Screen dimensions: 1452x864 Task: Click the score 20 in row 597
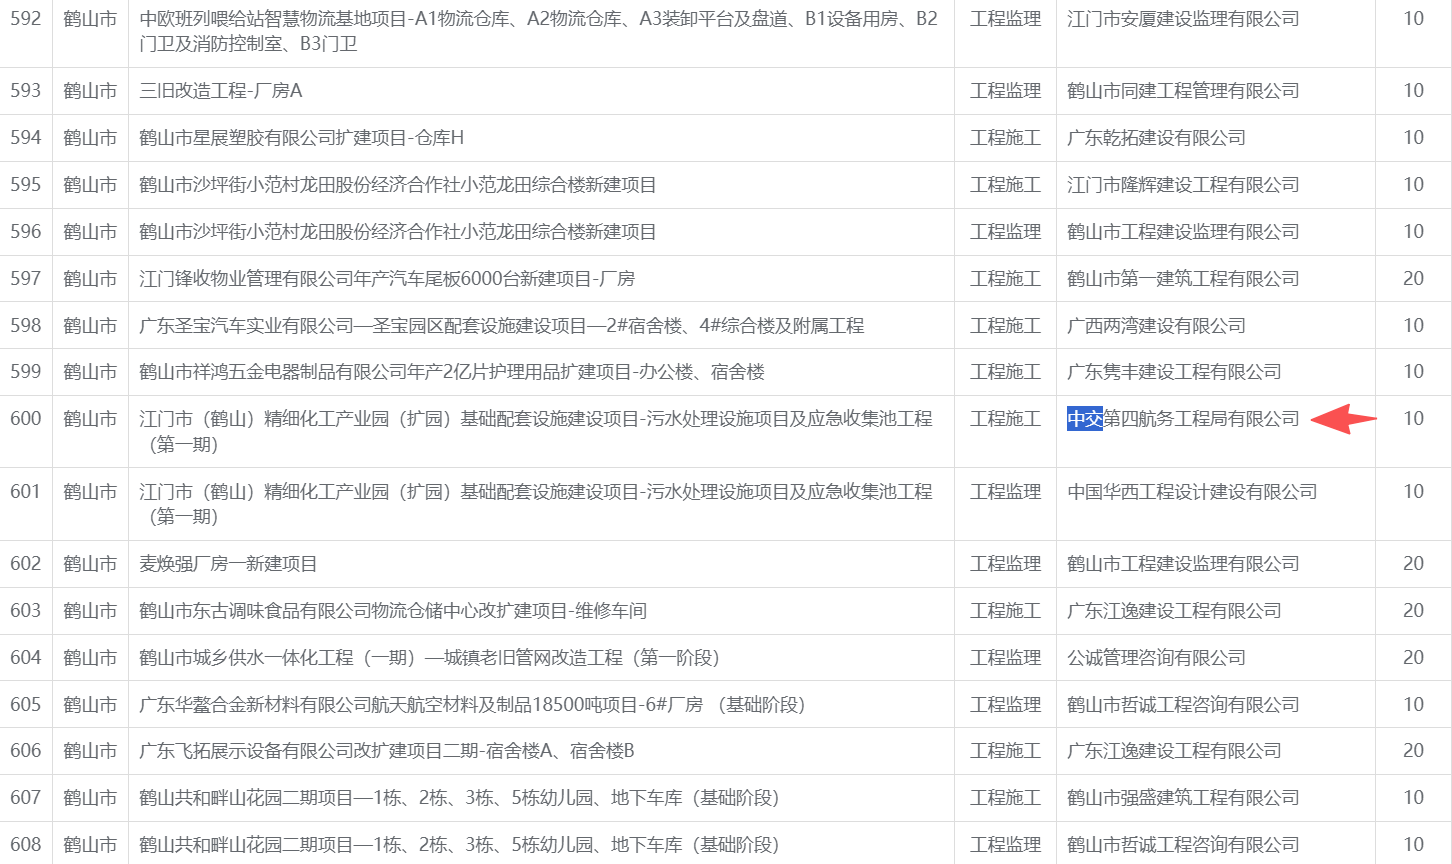1412,279
